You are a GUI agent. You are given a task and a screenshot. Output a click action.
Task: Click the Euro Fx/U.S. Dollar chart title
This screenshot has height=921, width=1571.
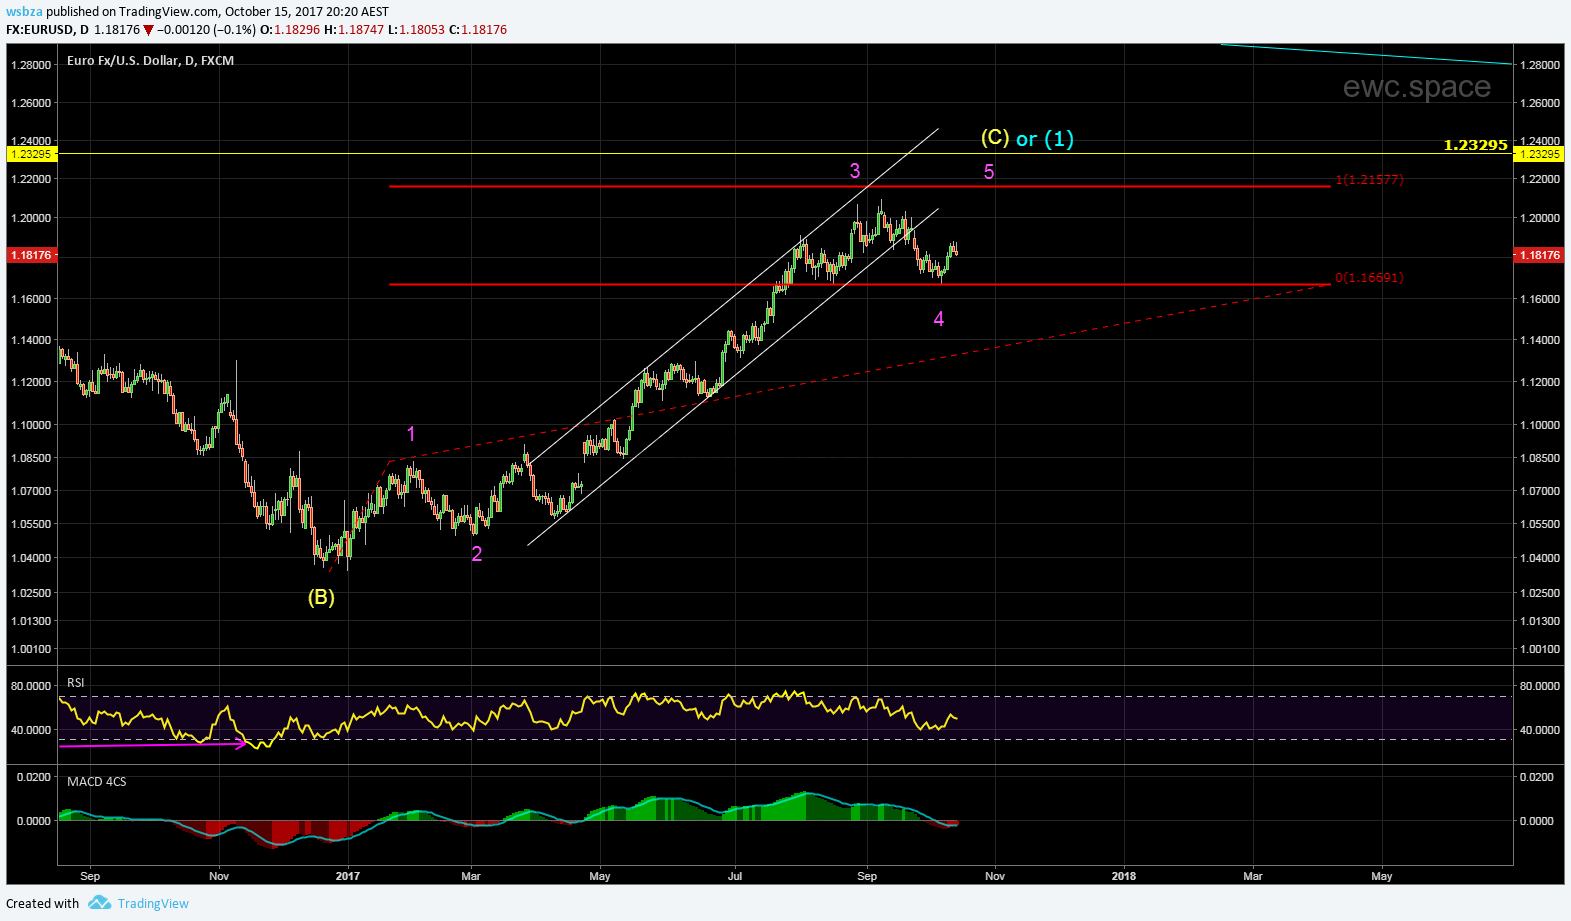click(150, 61)
